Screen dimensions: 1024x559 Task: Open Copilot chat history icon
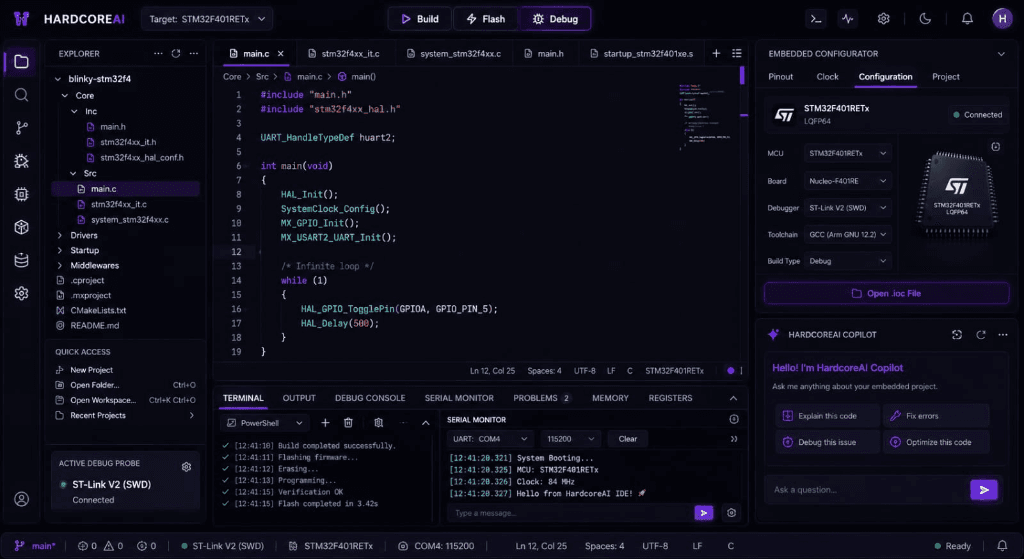(957, 334)
